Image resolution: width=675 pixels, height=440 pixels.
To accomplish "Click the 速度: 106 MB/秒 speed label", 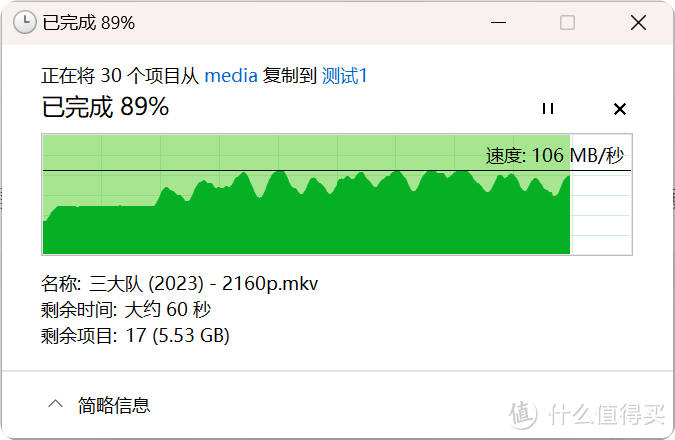I will click(x=554, y=155).
